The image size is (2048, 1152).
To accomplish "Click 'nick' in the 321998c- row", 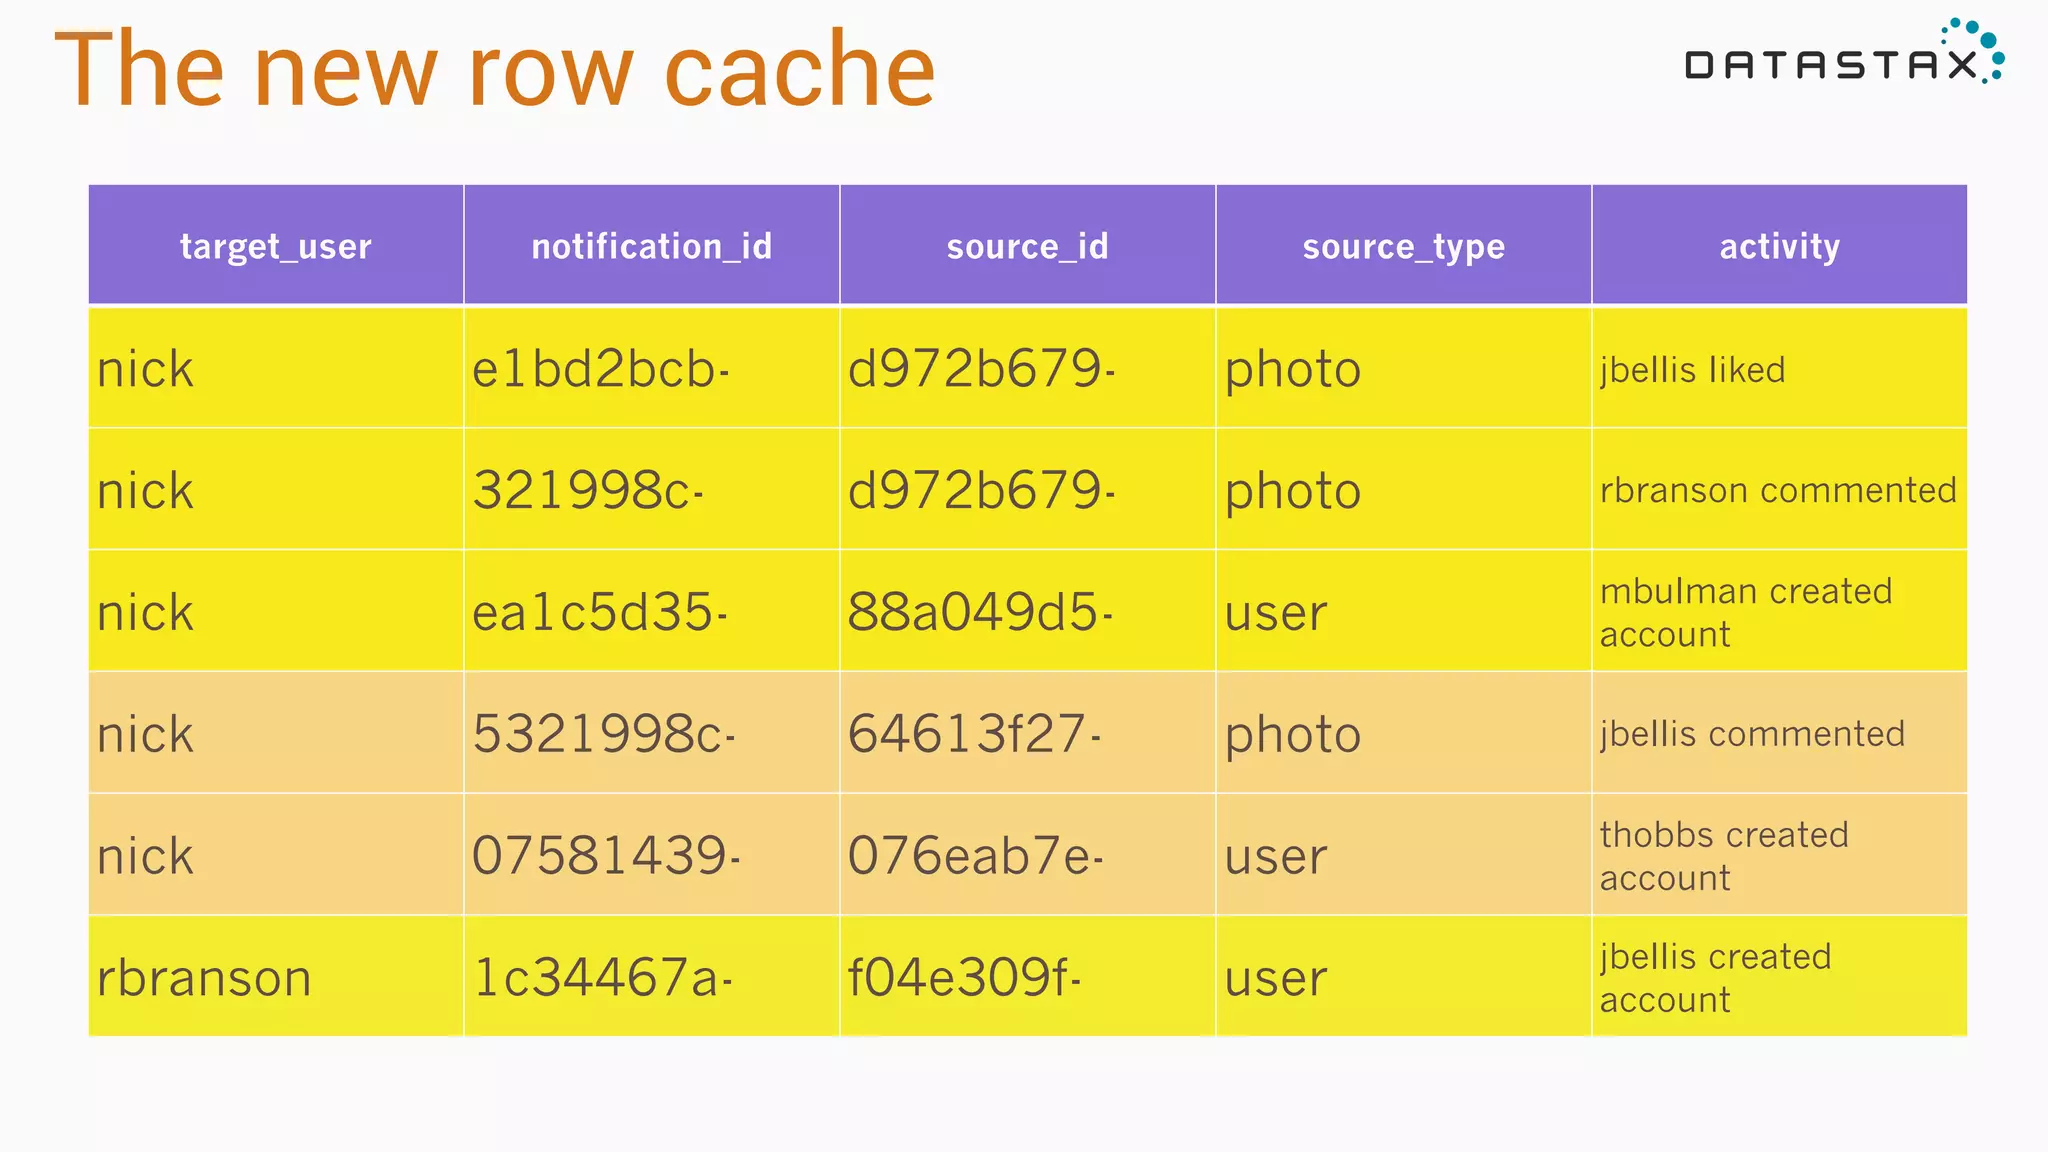I will point(145,491).
